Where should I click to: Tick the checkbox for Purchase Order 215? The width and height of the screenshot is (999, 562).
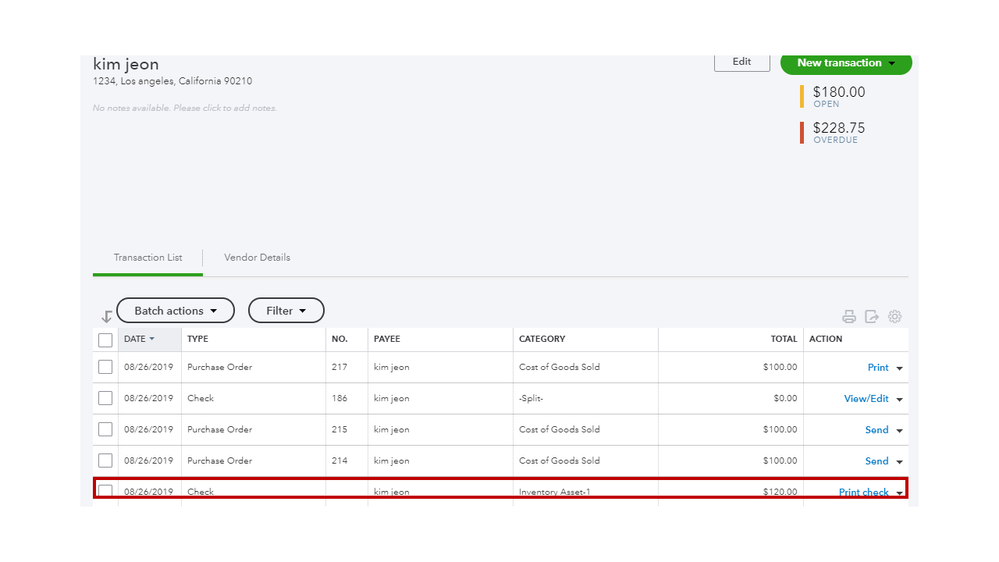pos(105,430)
